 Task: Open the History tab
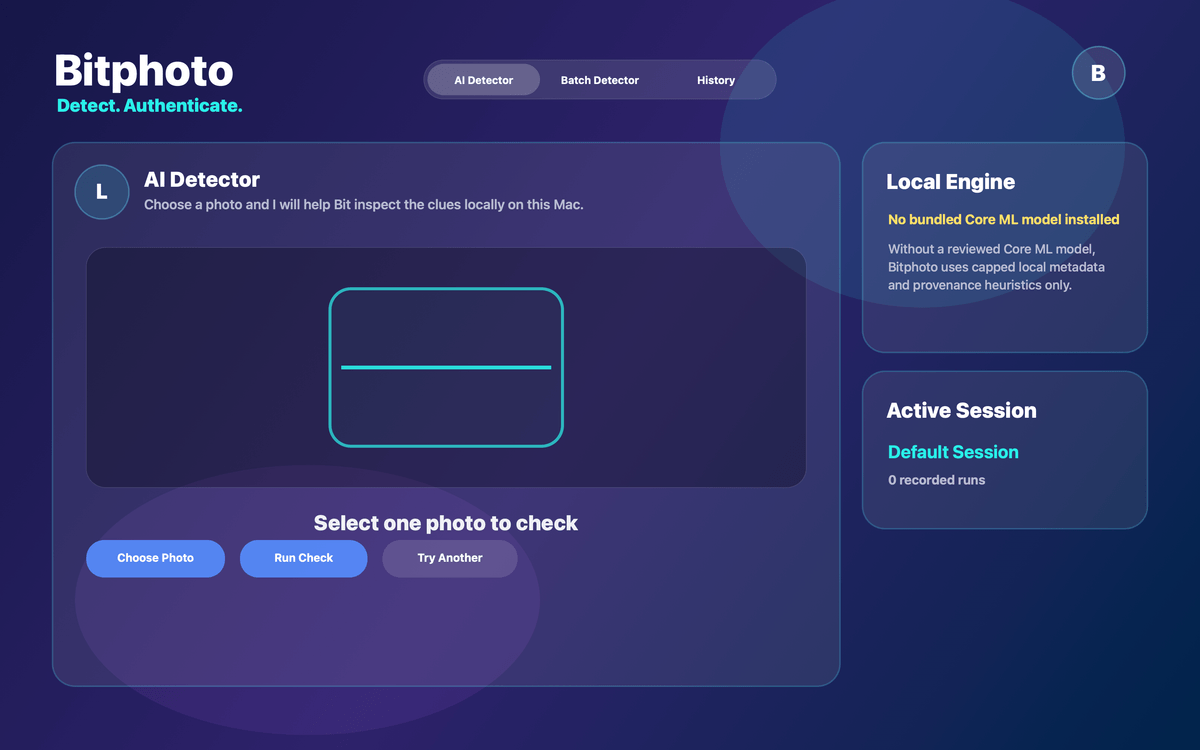[x=716, y=80]
